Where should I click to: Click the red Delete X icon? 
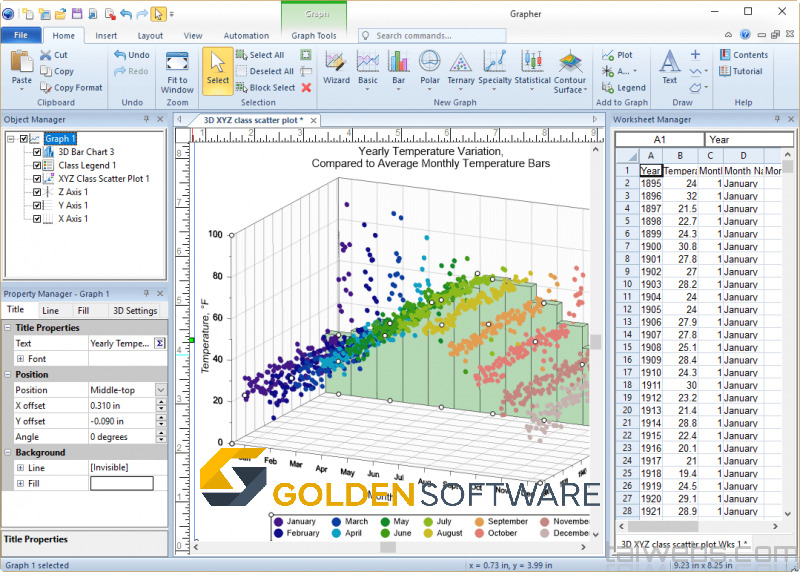[306, 88]
